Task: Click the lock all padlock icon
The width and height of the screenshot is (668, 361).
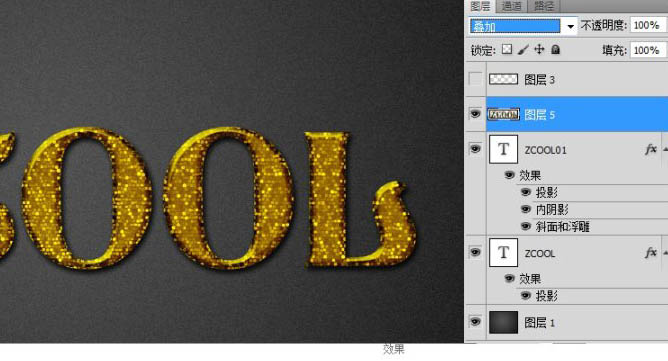Action: coord(555,49)
